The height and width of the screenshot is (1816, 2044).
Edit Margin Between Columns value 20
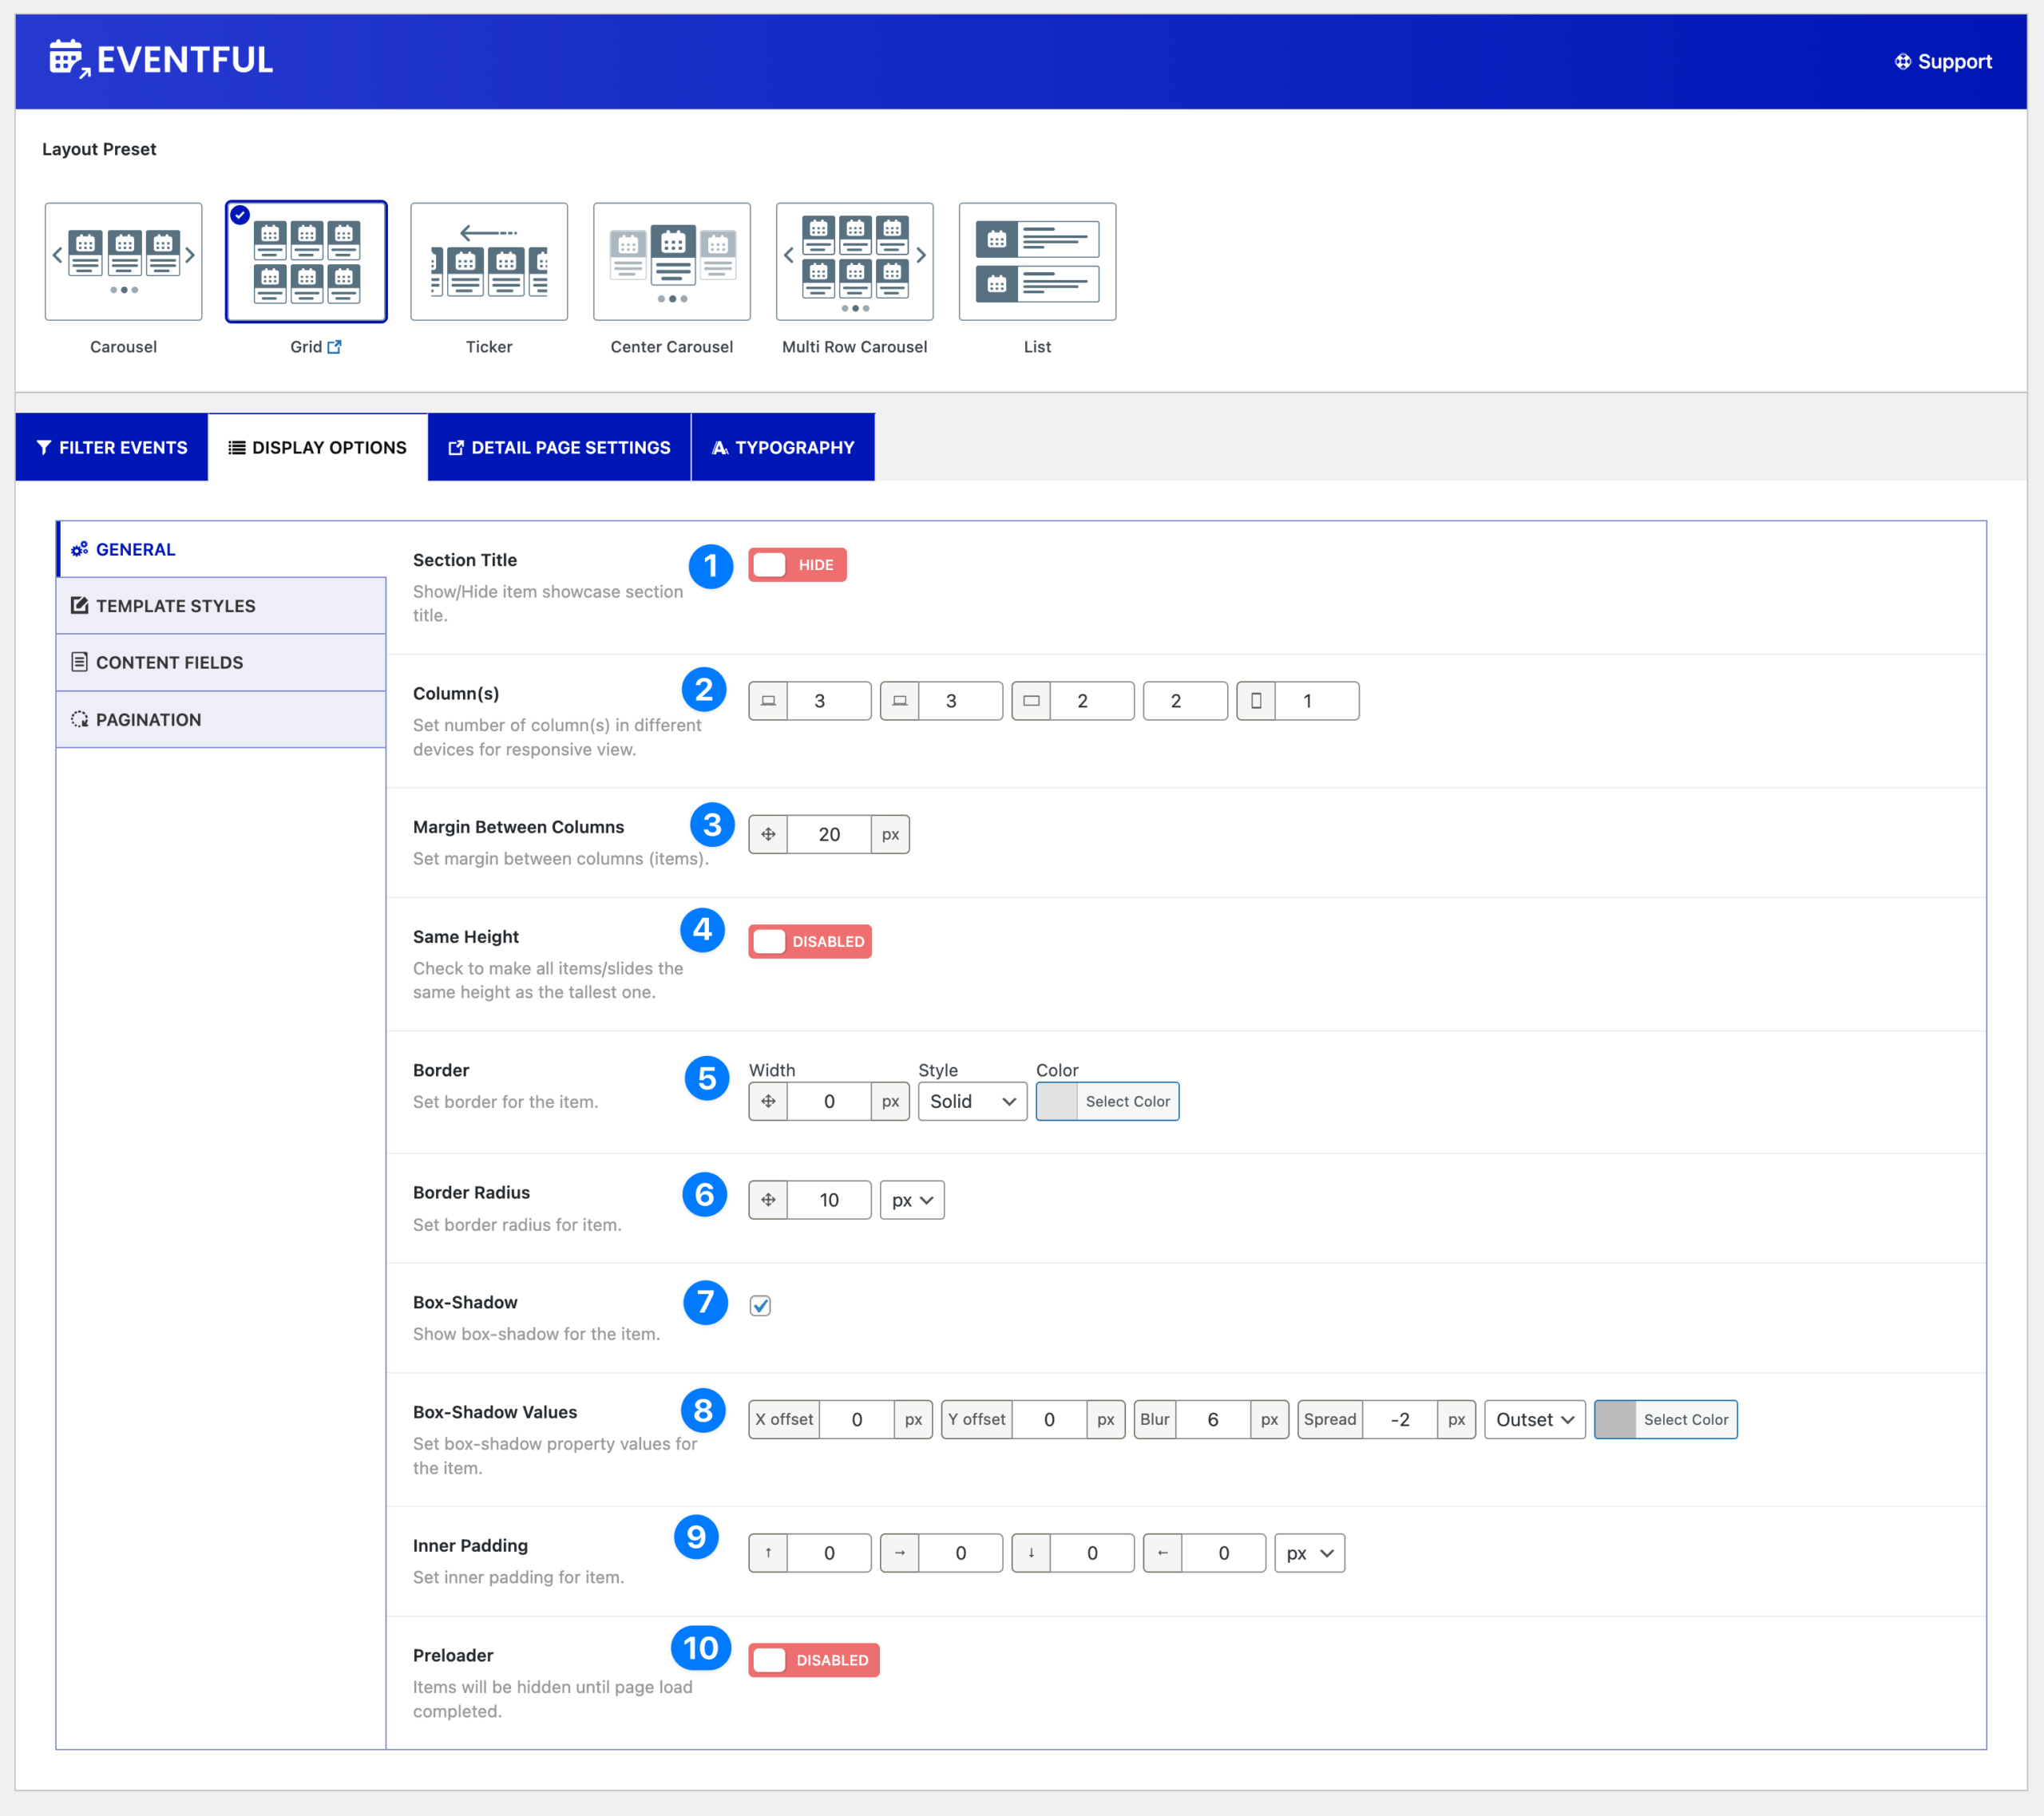tap(829, 834)
